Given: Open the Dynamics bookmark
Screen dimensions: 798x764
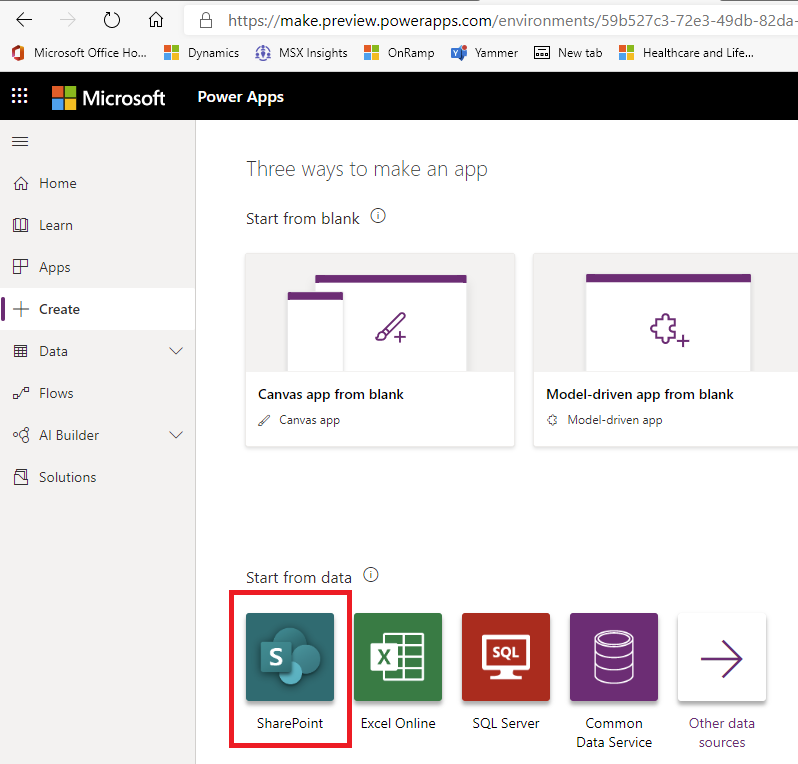Looking at the screenshot, I should [x=202, y=53].
